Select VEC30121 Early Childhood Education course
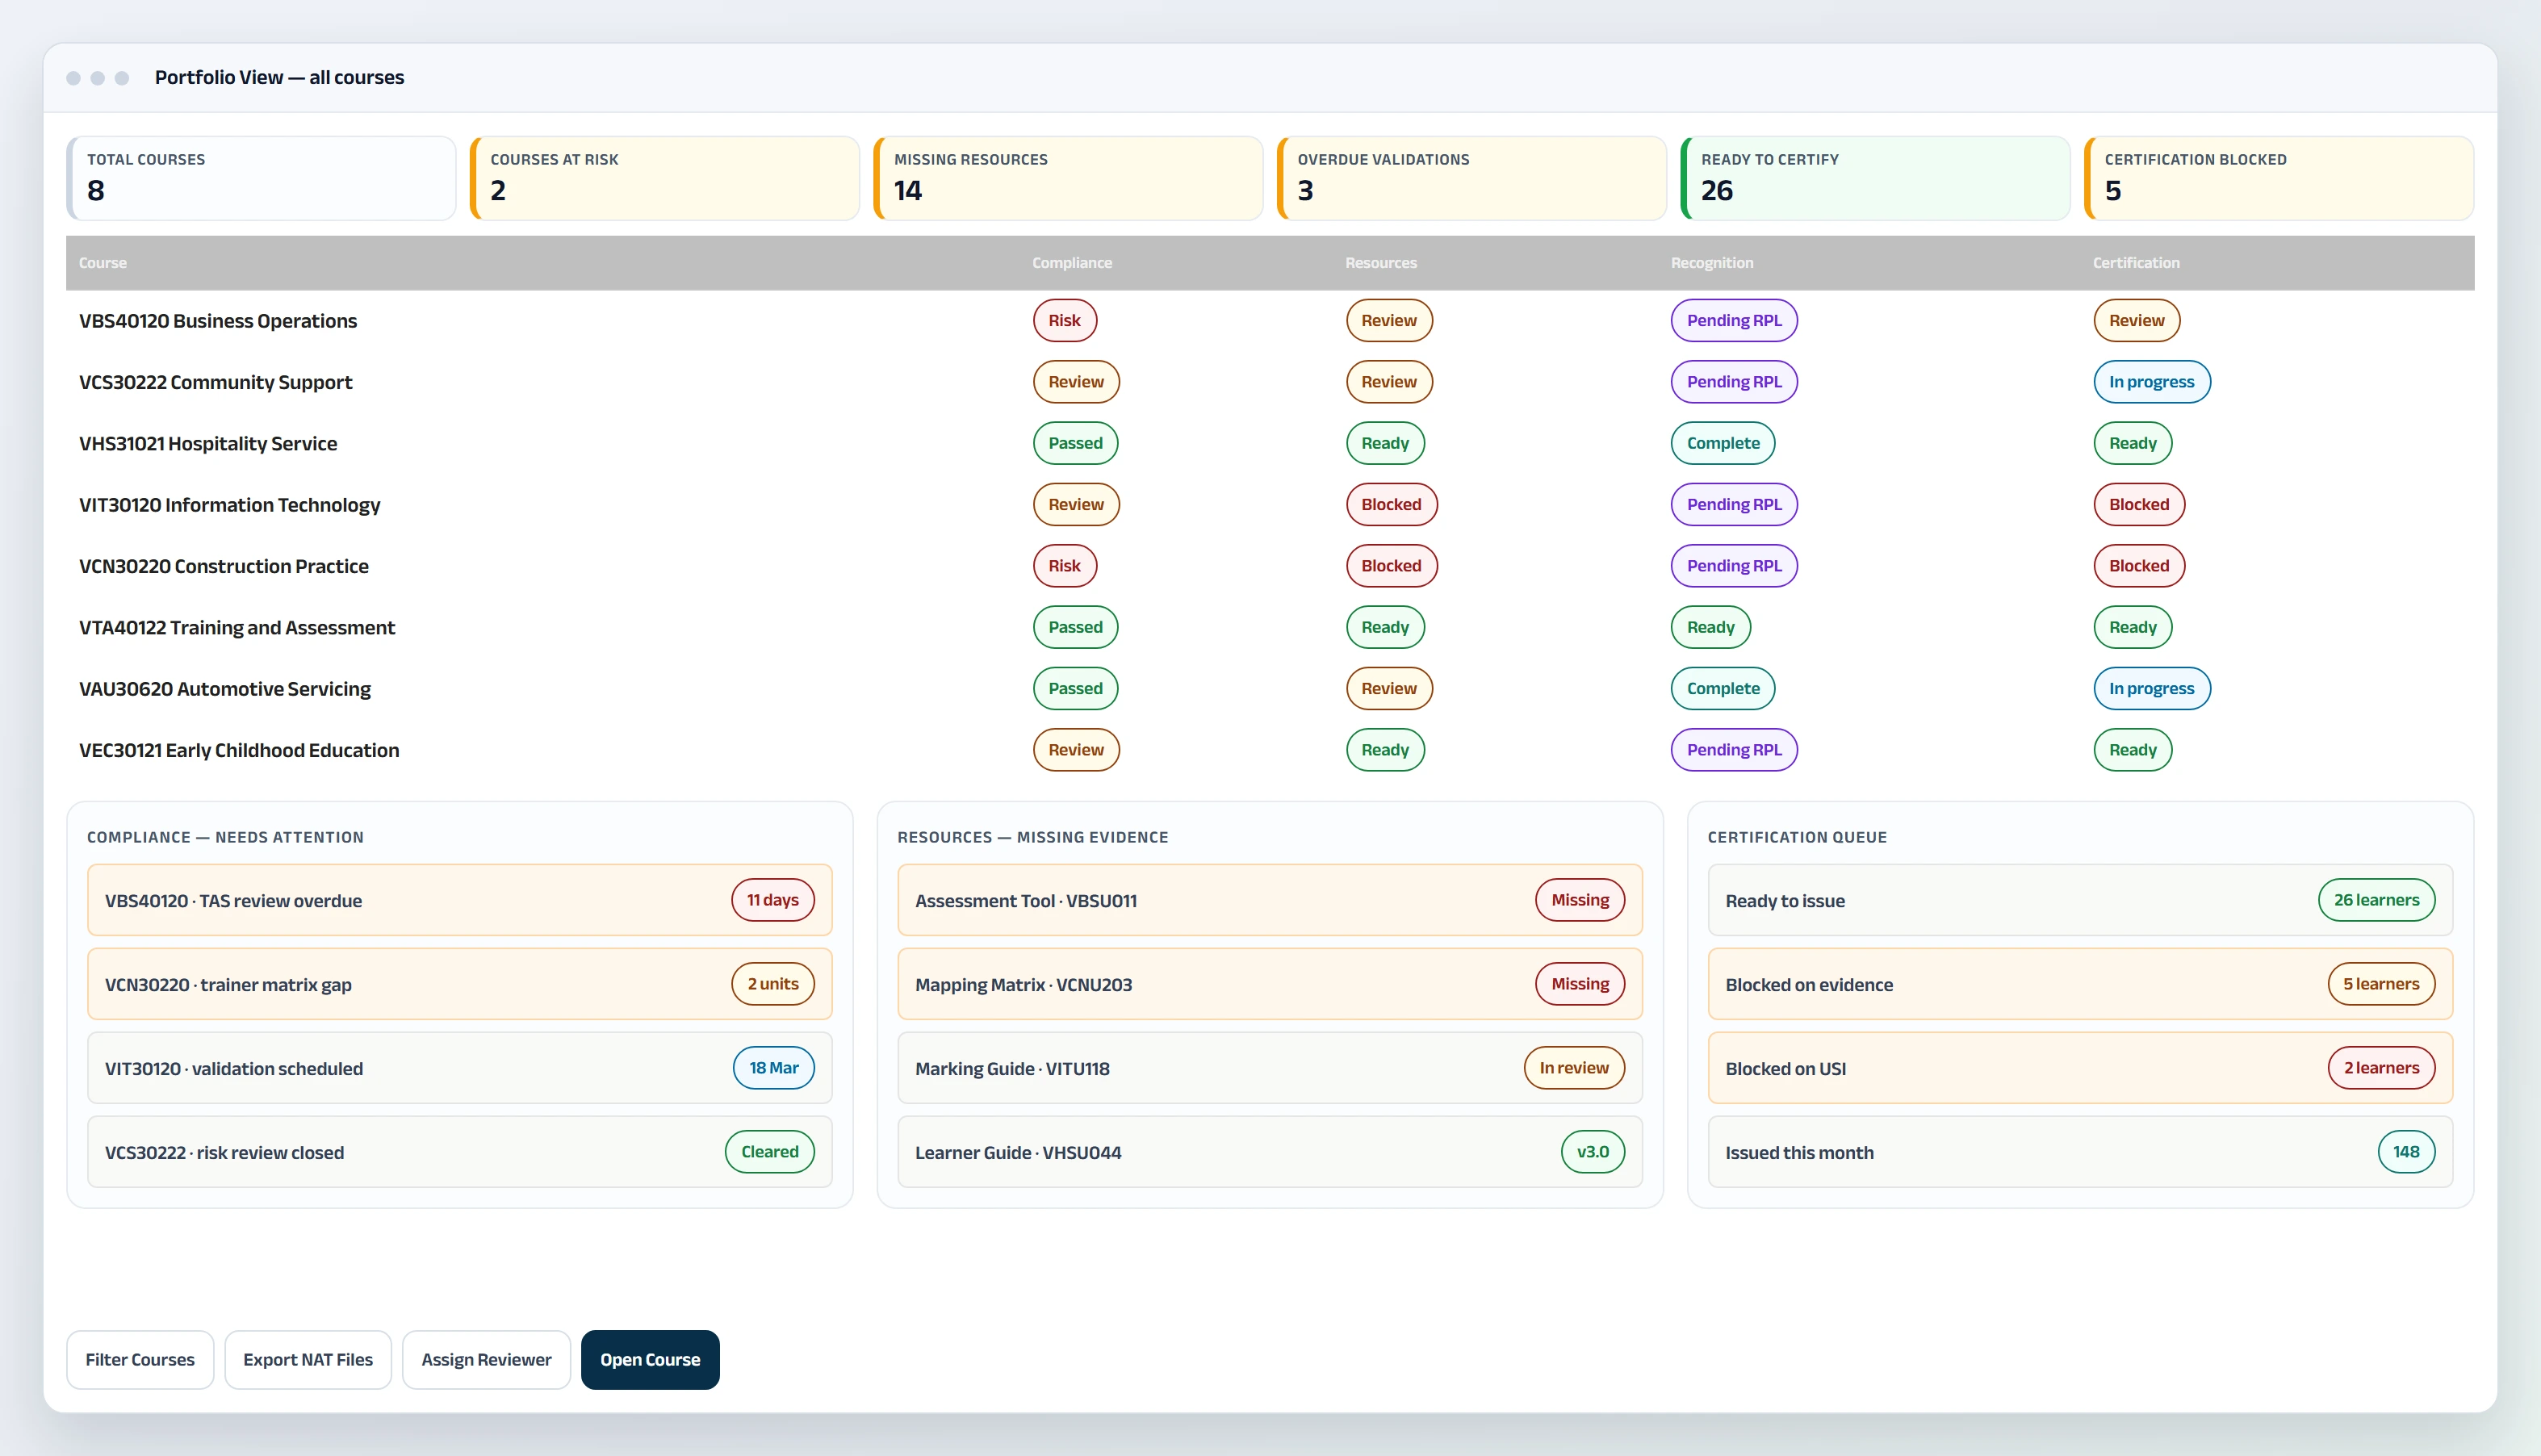 [1270, 750]
